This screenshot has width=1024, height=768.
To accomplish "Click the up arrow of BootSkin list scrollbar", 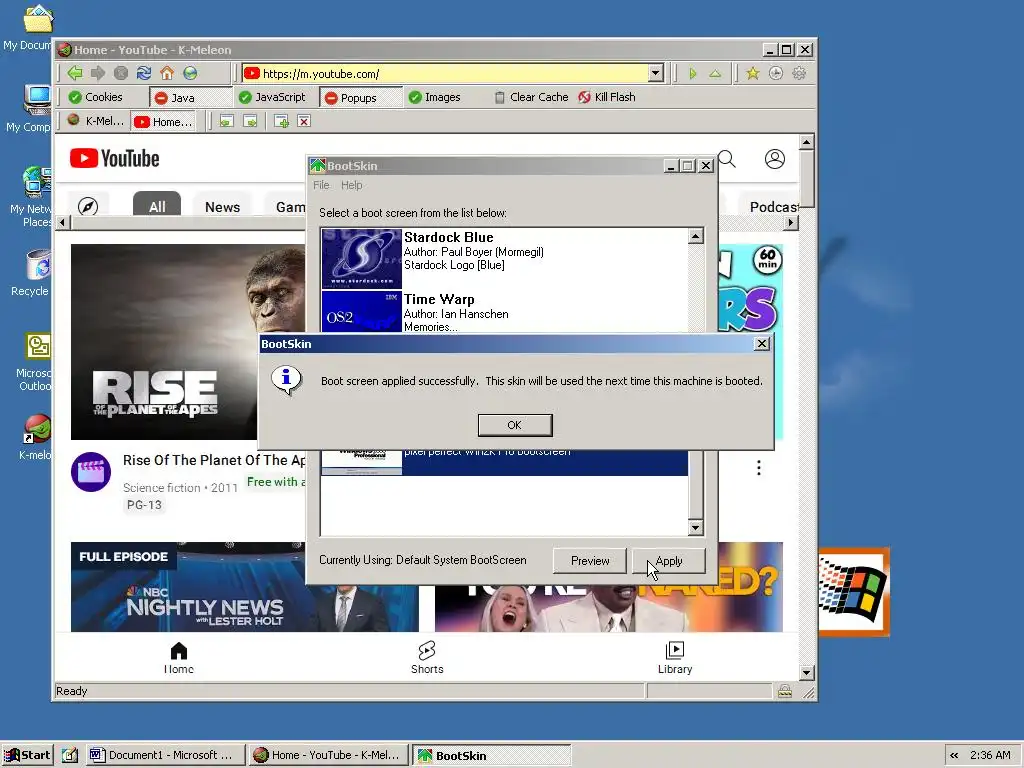I will pyautogui.click(x=696, y=236).
